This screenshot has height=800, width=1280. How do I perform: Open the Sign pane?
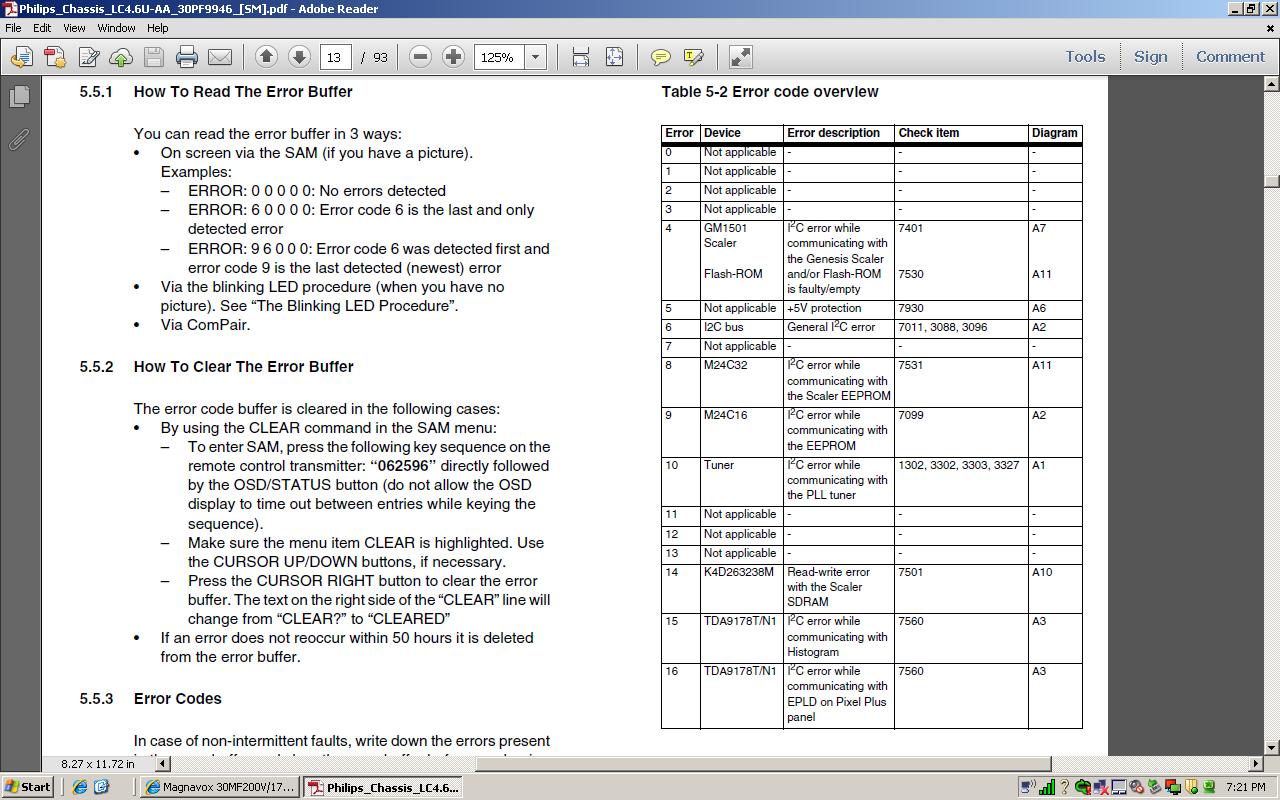[1150, 57]
